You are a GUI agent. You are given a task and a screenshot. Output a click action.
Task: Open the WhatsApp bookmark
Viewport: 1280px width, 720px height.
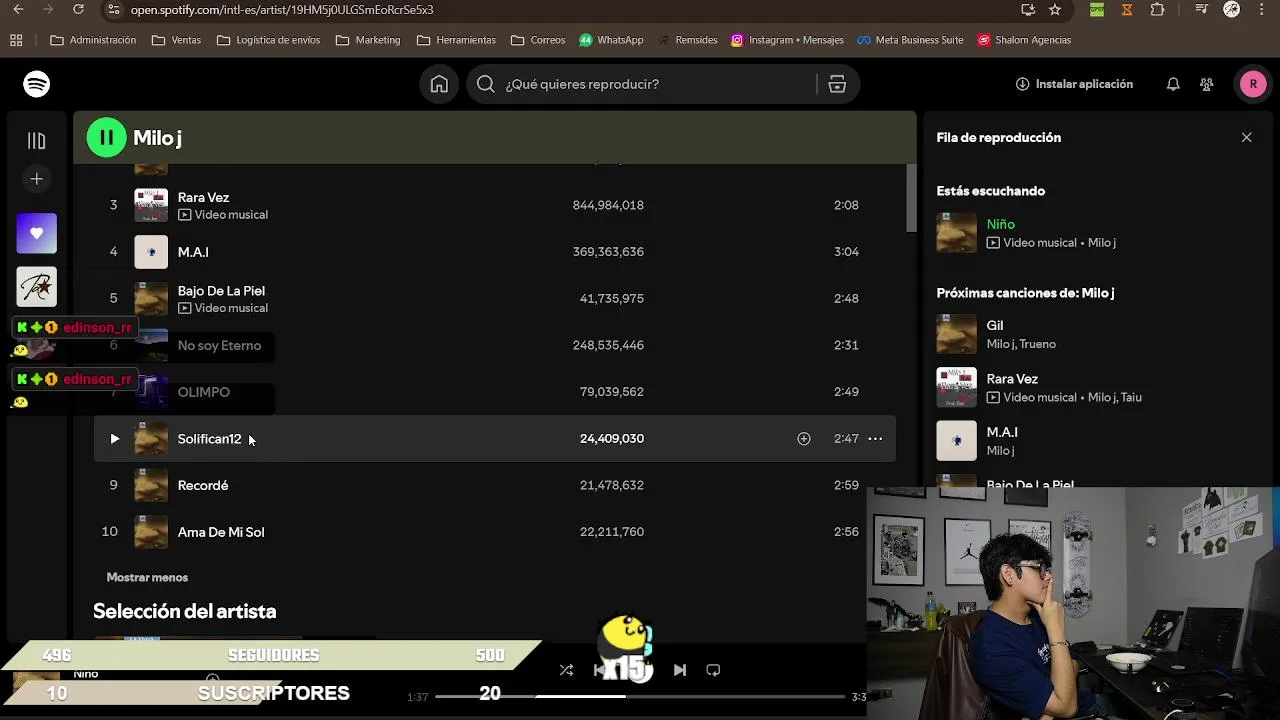click(611, 40)
